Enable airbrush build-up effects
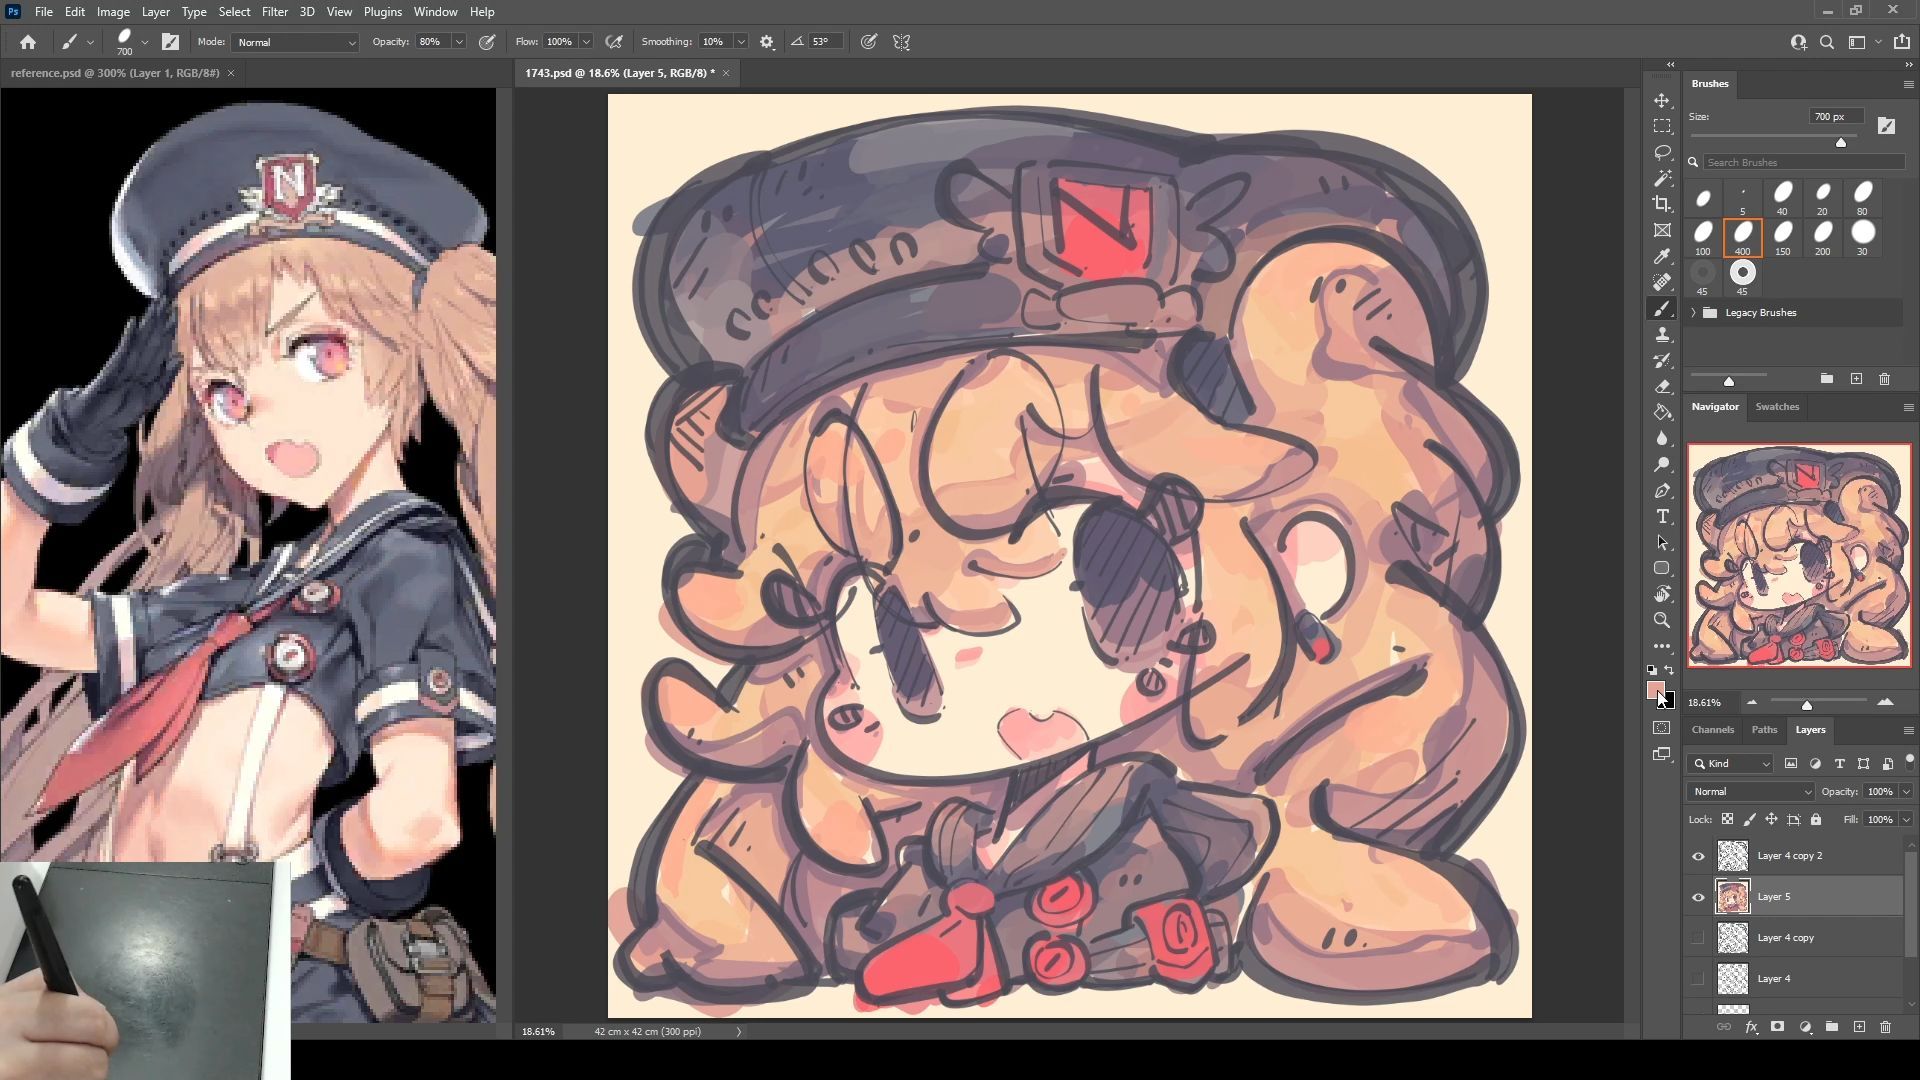The image size is (1920, 1080). pos(614,42)
